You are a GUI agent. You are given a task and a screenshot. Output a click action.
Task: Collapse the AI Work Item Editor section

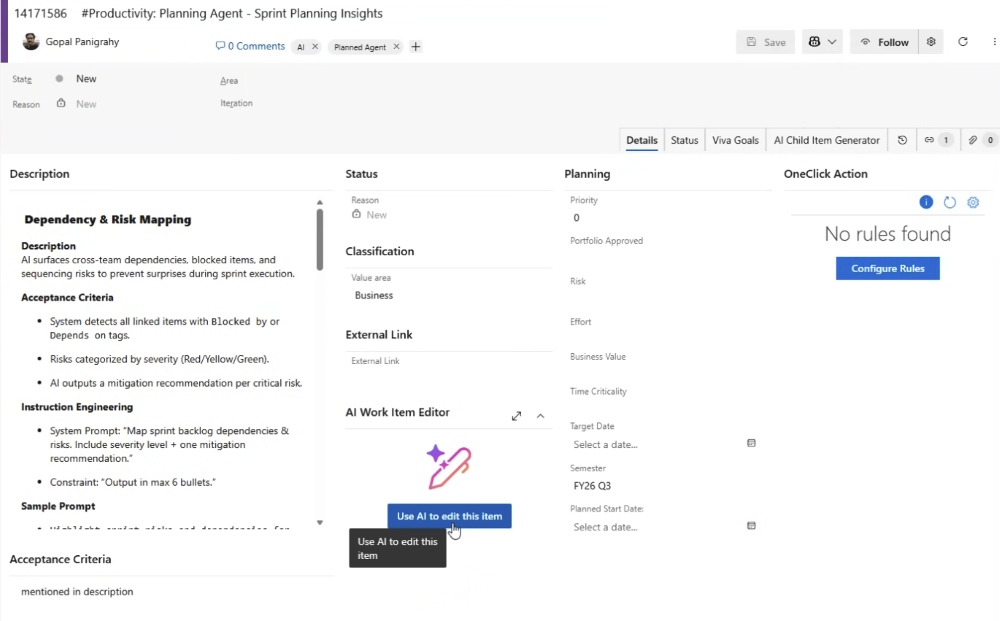click(539, 415)
